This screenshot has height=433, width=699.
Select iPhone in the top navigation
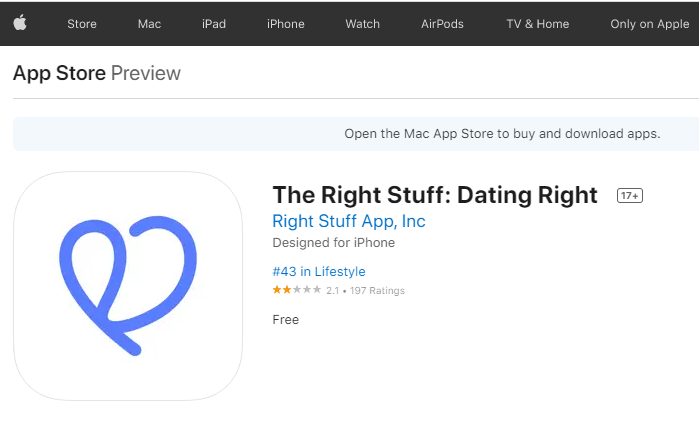(x=285, y=24)
